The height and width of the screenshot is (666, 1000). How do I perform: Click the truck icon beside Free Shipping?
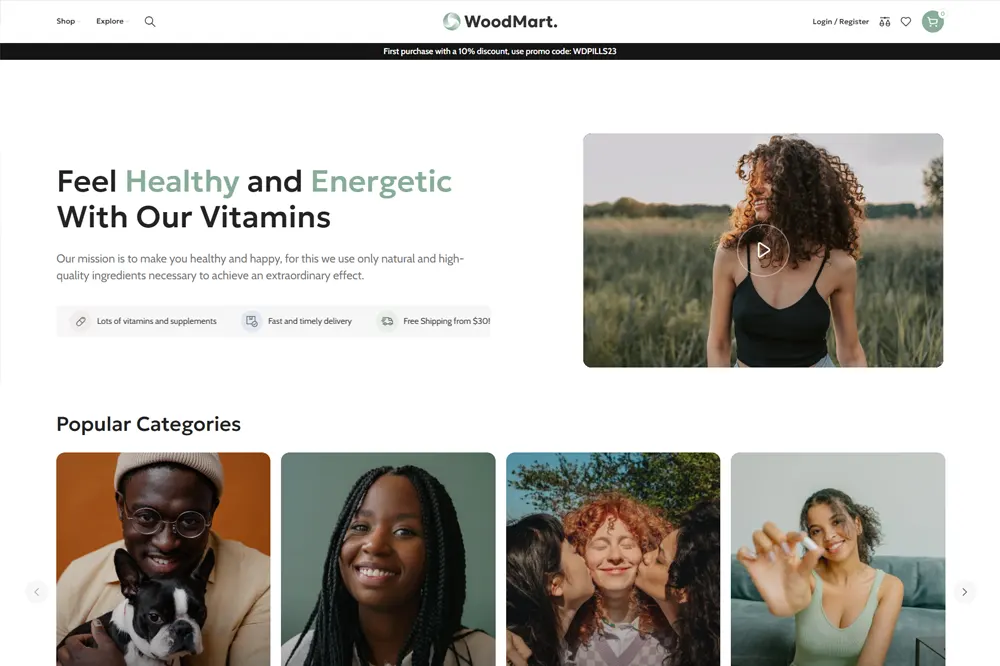tap(387, 322)
